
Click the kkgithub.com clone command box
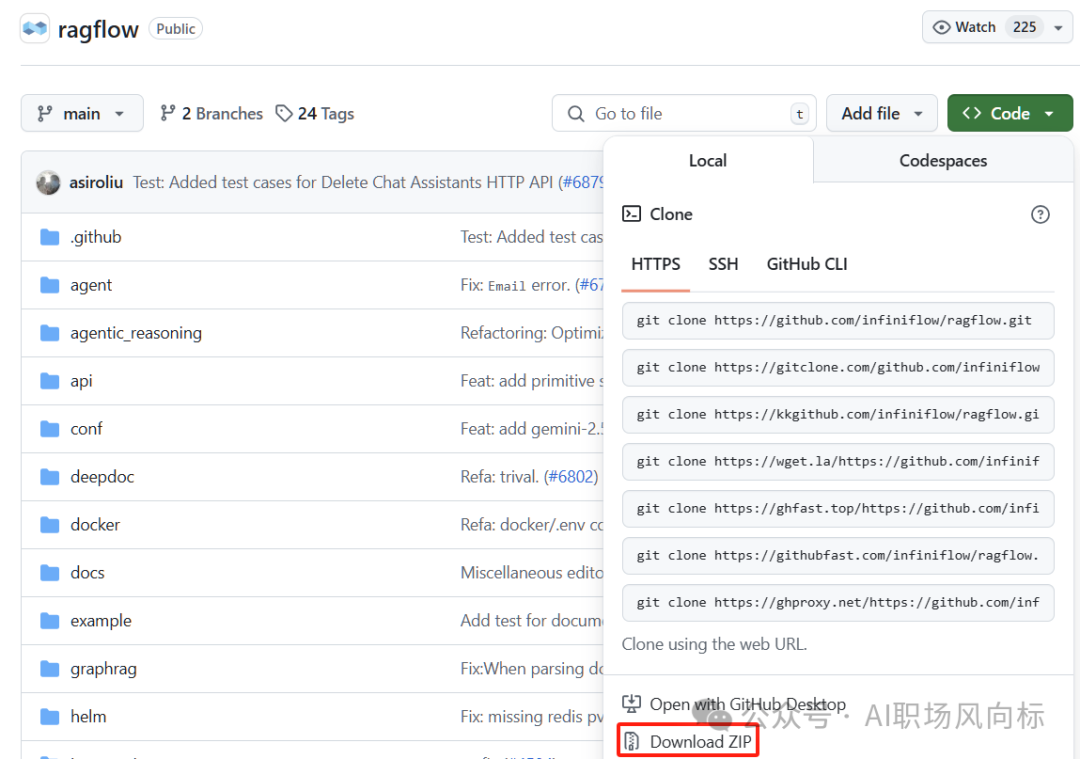coord(838,415)
